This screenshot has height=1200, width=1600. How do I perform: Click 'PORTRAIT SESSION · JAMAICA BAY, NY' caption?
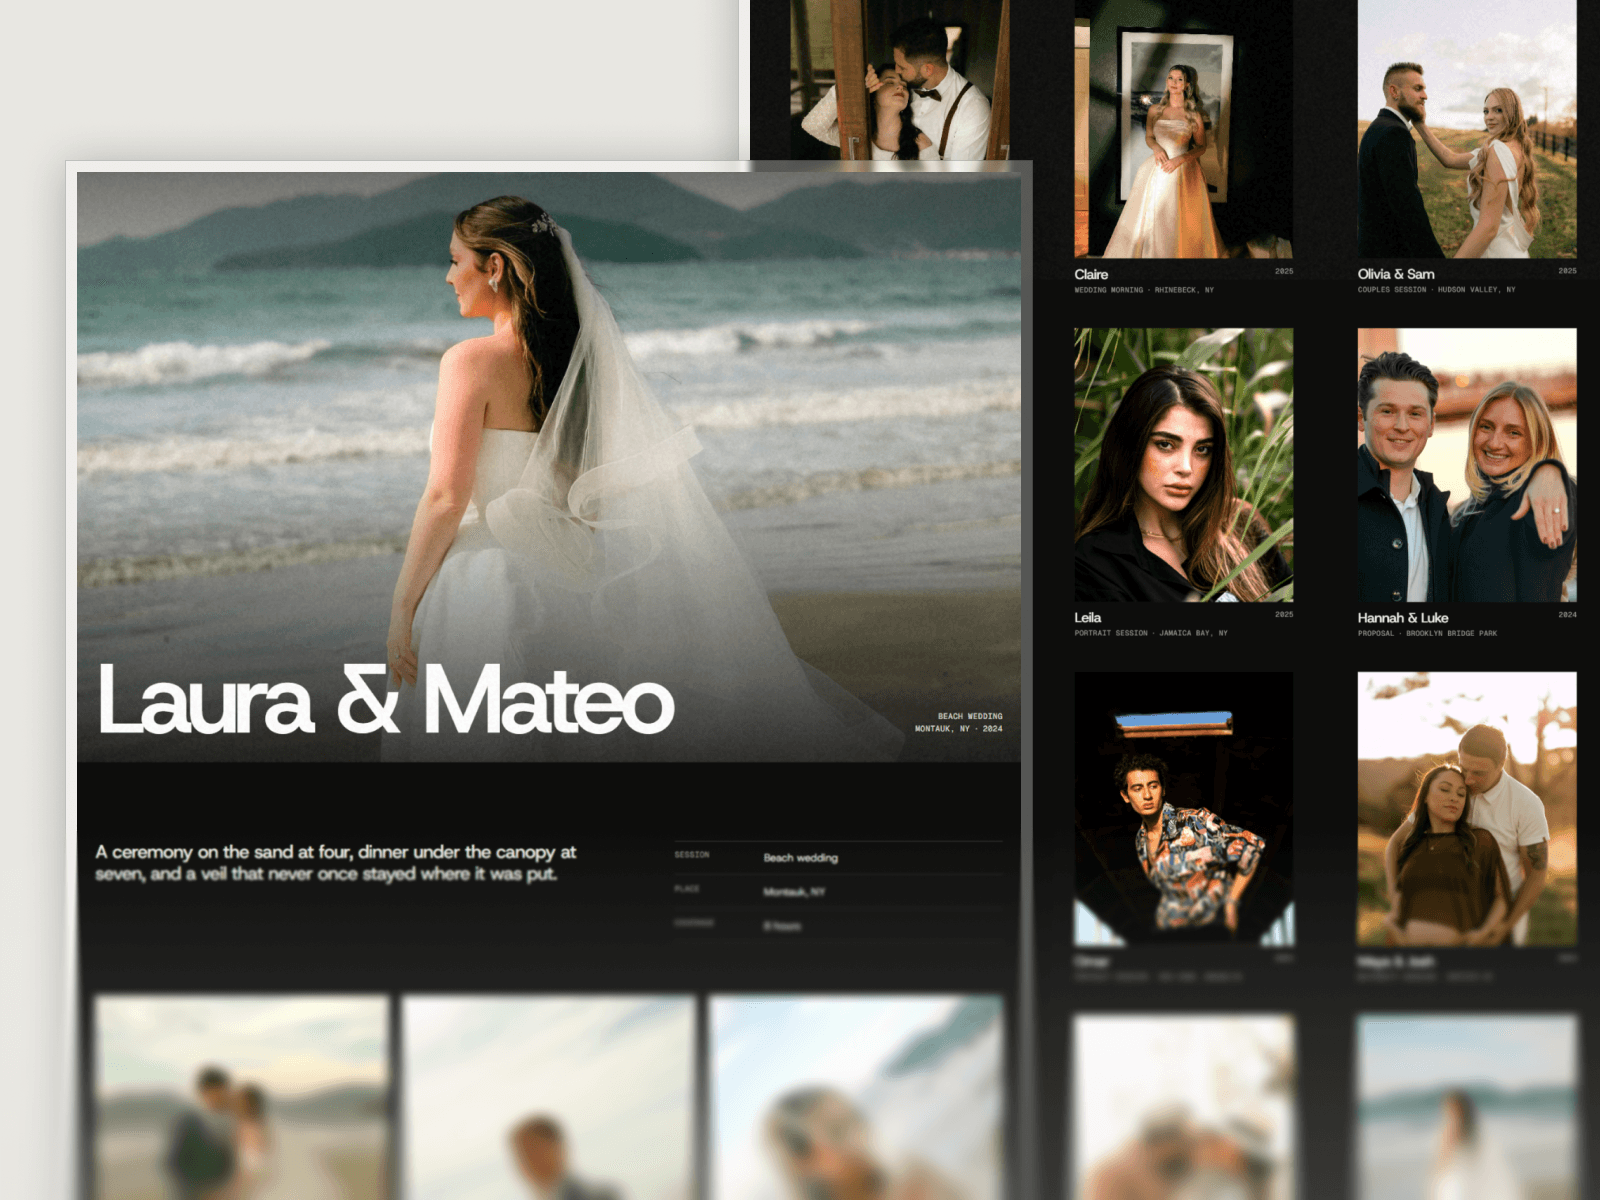(1151, 633)
